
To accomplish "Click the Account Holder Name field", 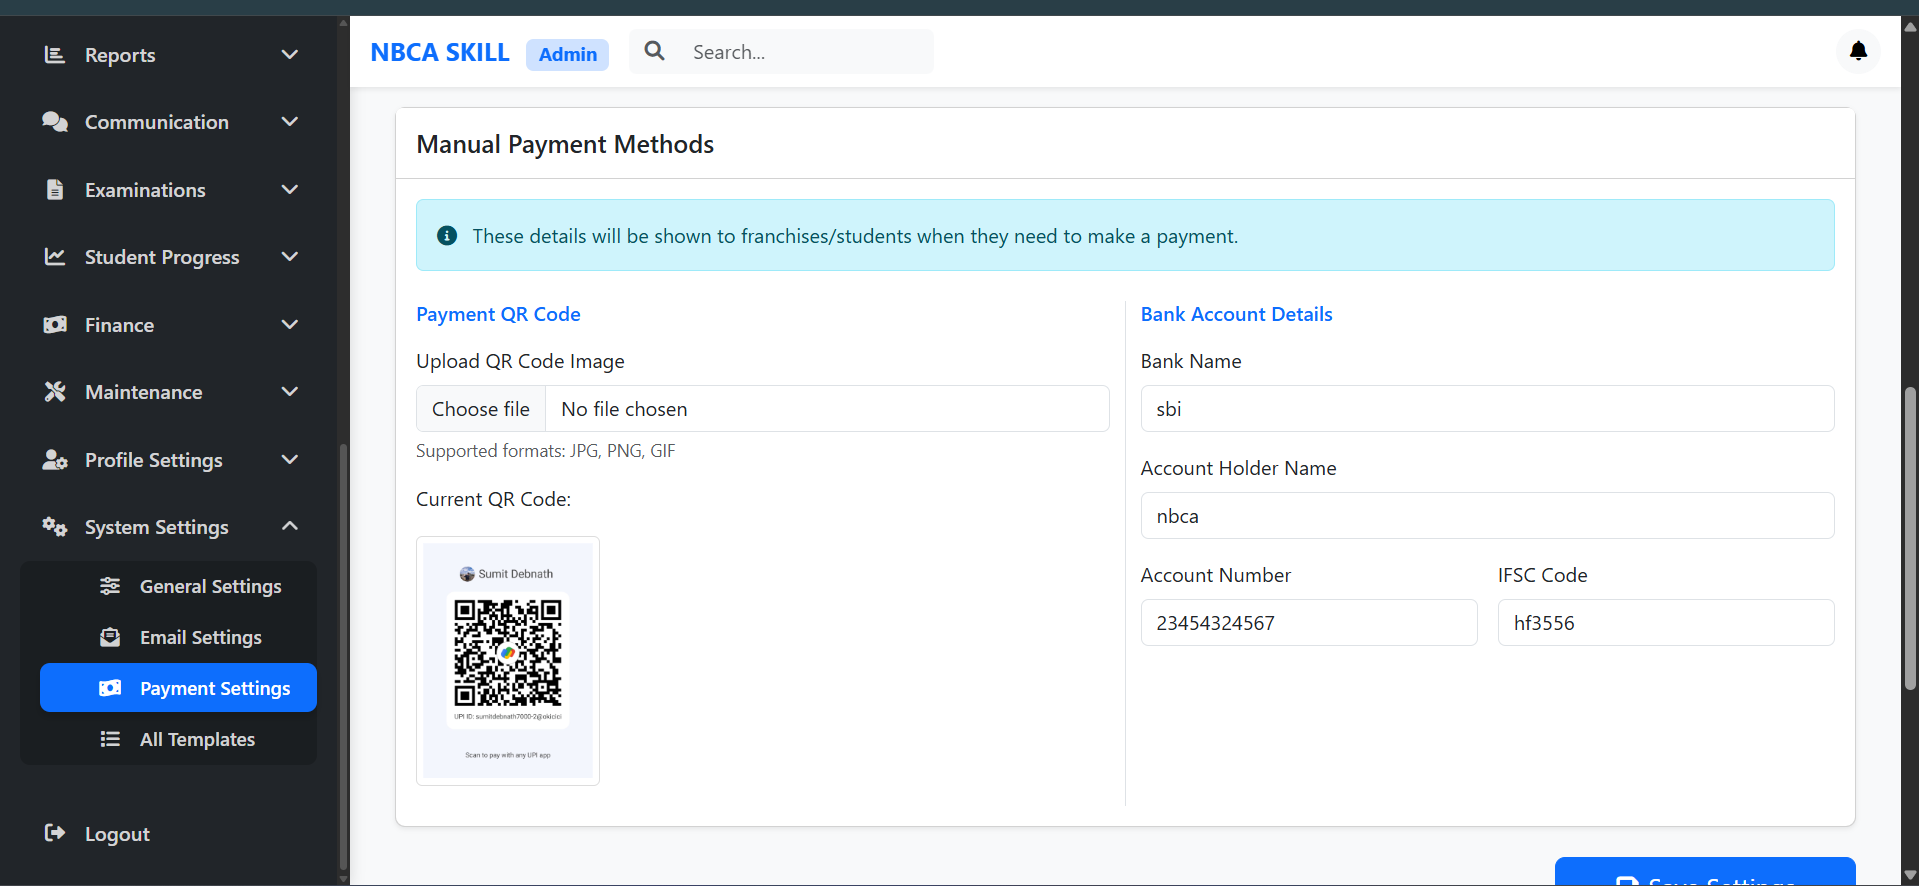I will coord(1487,516).
